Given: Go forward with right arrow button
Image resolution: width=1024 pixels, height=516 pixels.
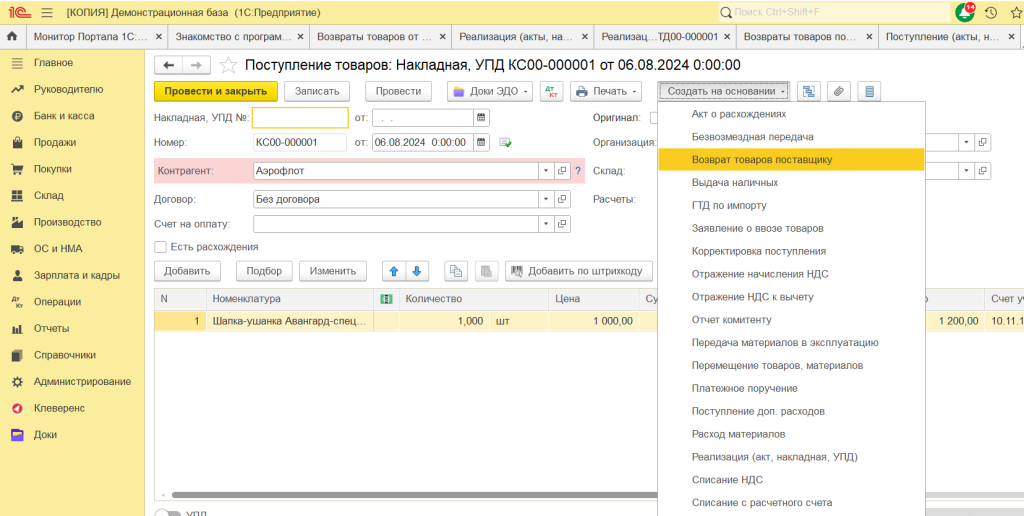Looking at the screenshot, I should (197, 65).
